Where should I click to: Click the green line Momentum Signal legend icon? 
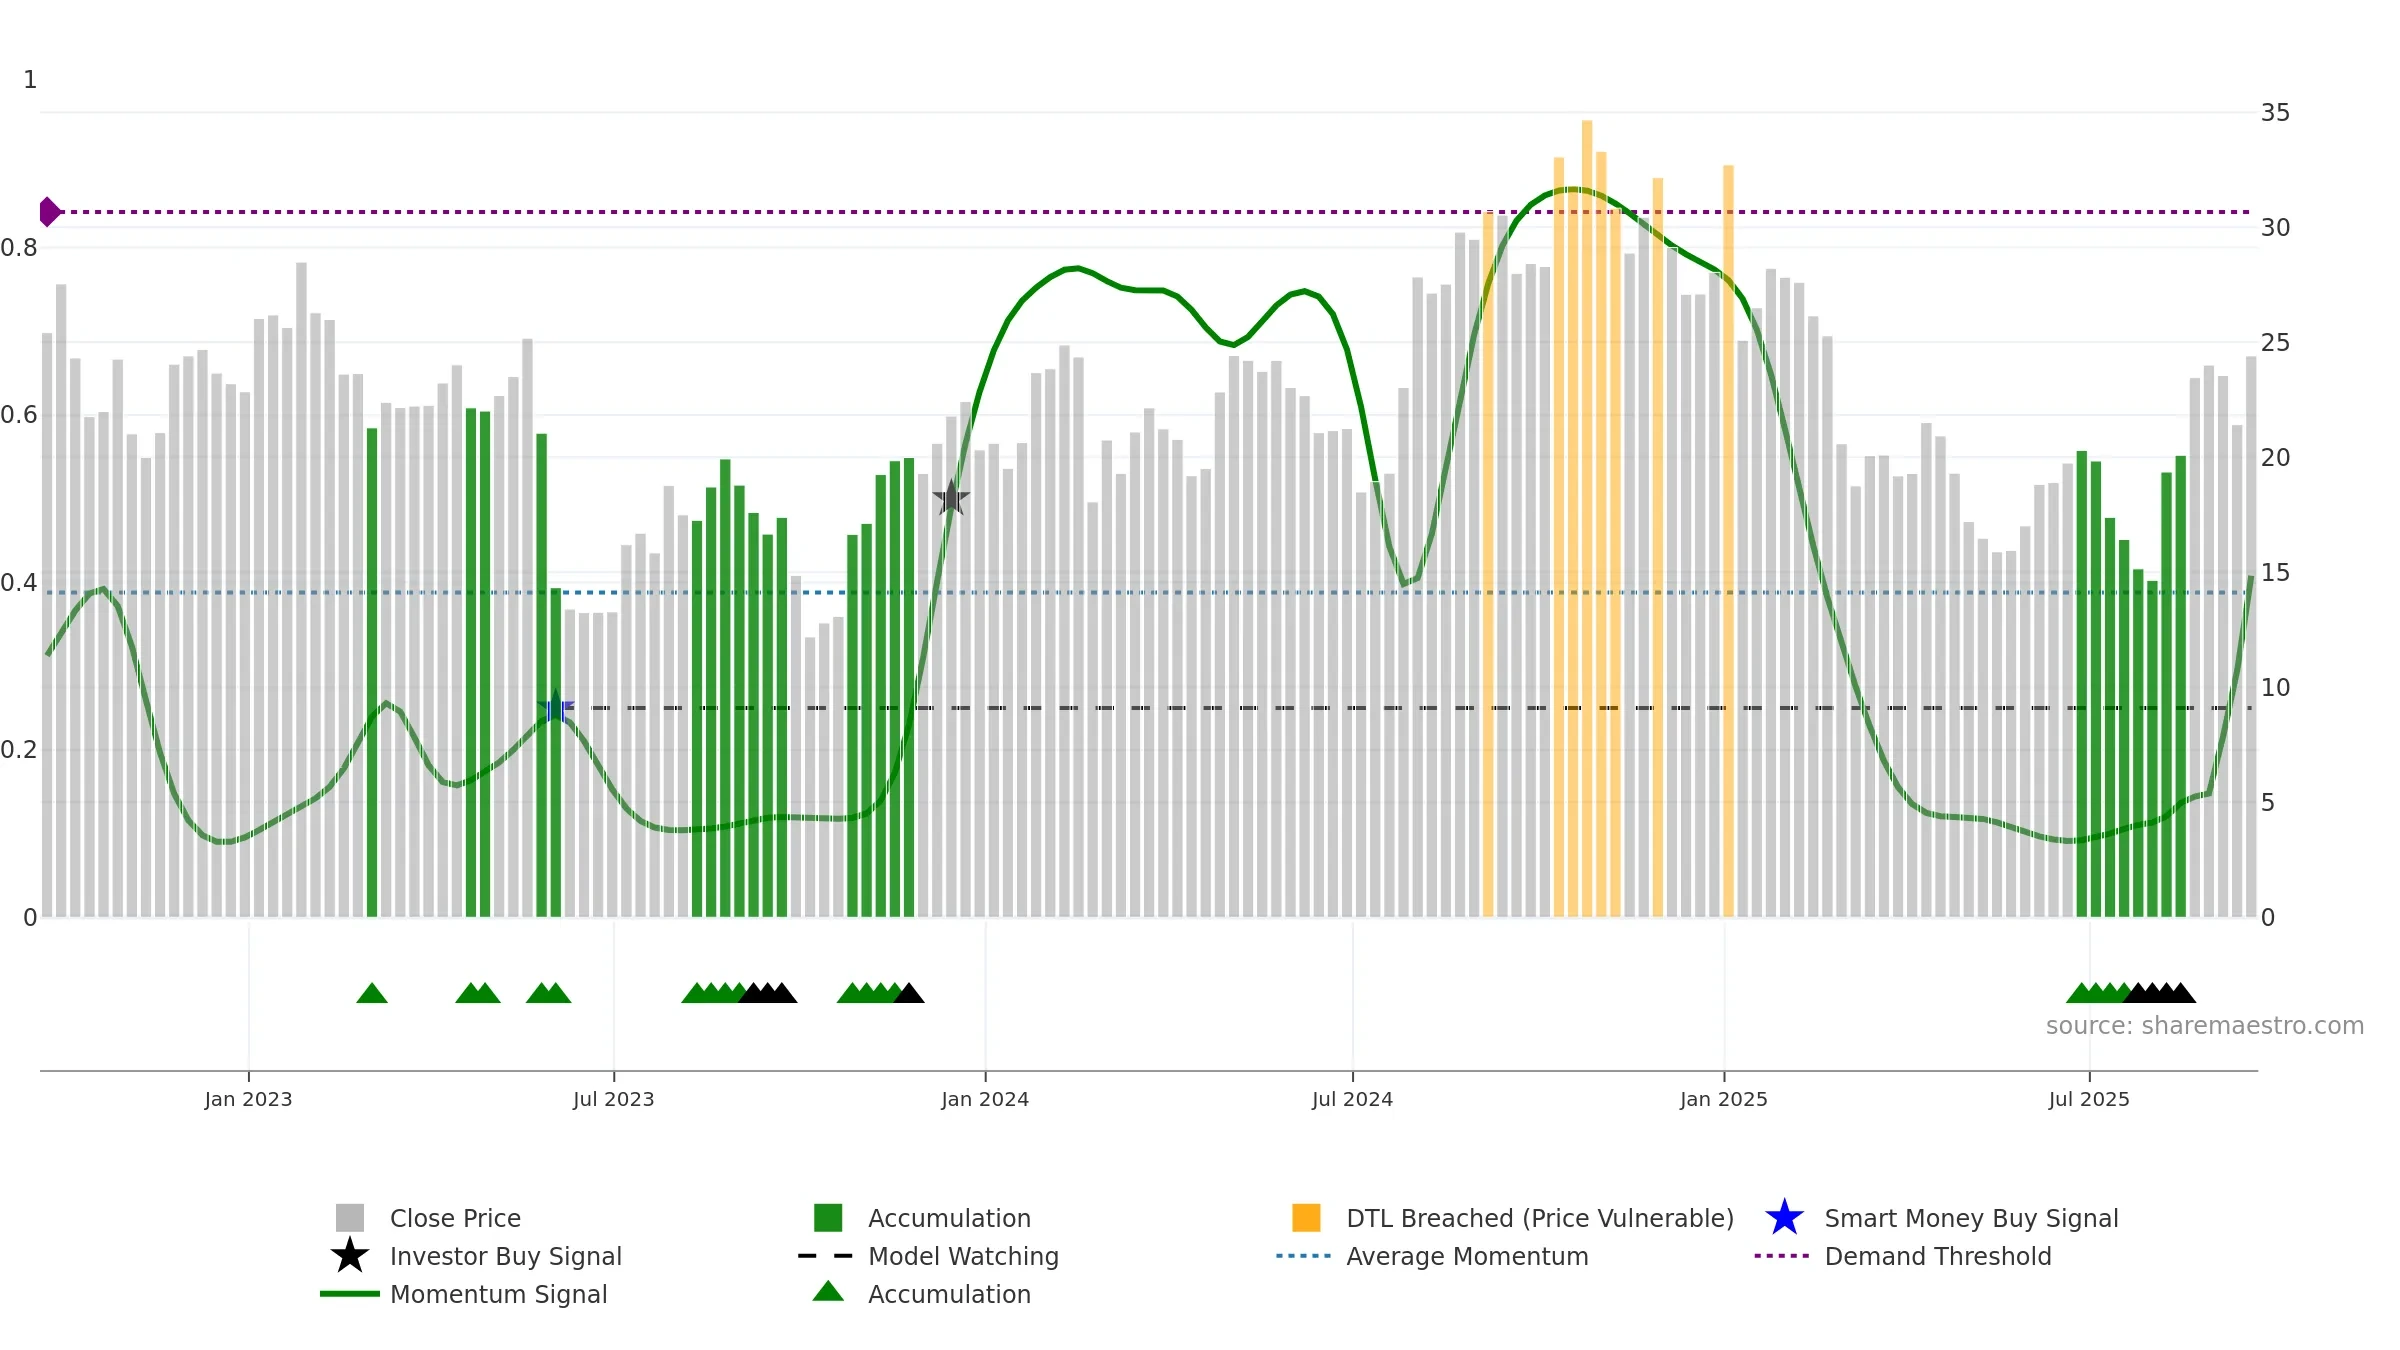coord(349,1293)
